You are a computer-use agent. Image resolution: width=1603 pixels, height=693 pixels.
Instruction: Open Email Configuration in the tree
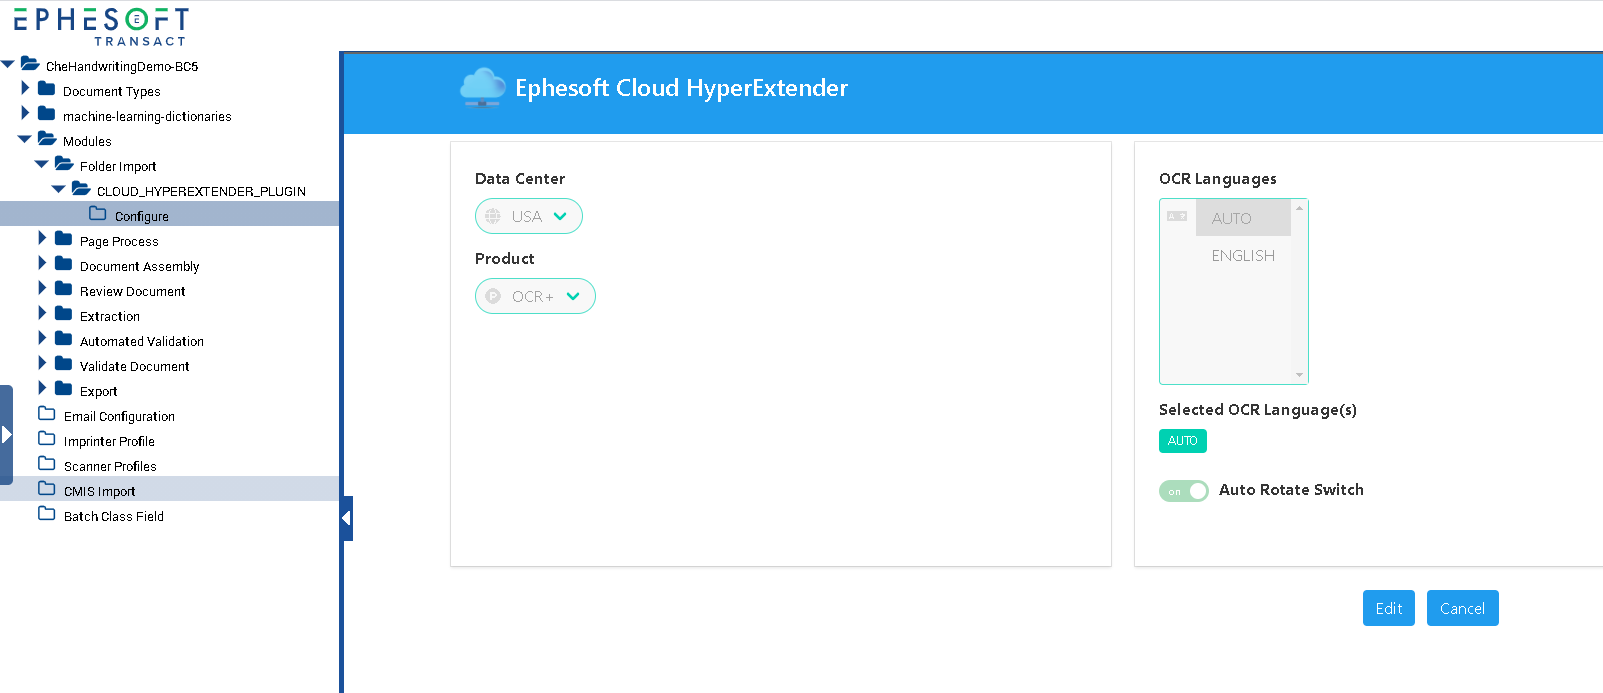[x=119, y=417]
